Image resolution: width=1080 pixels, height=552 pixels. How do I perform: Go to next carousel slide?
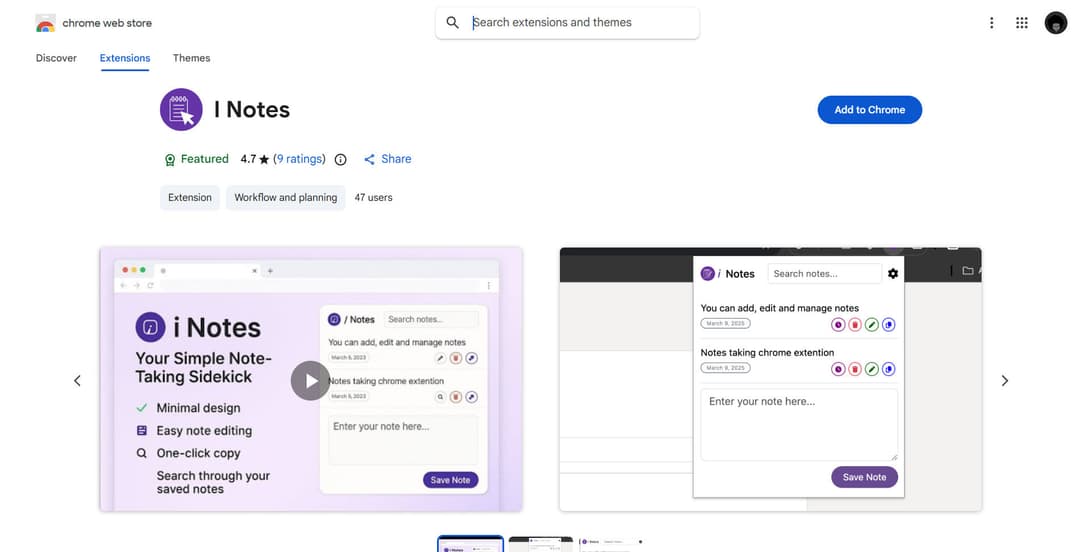1004,380
